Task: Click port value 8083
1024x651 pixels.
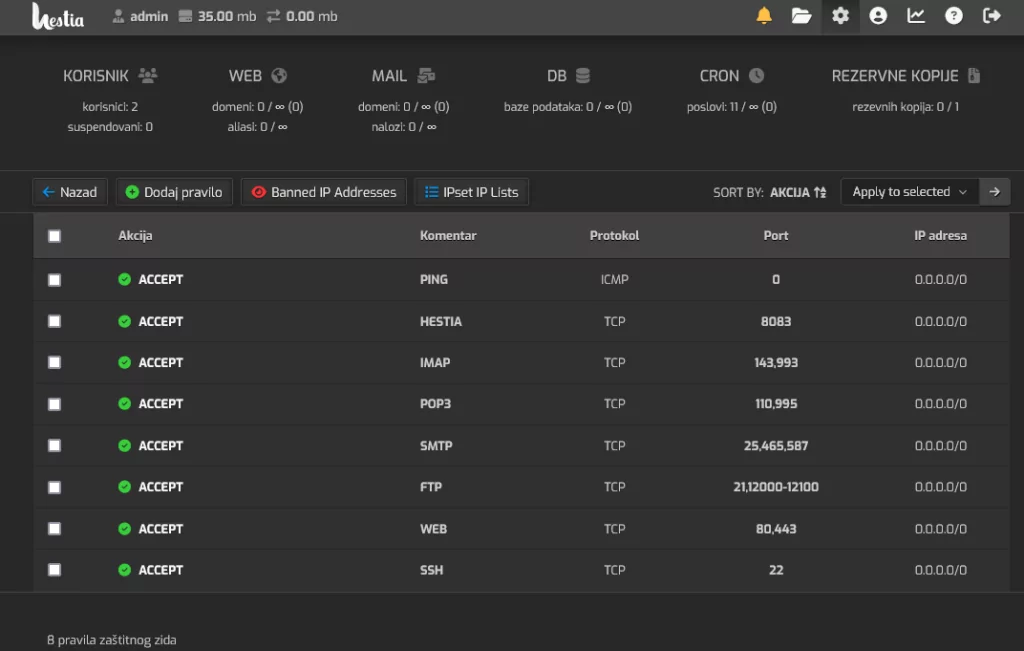Action: (776, 321)
